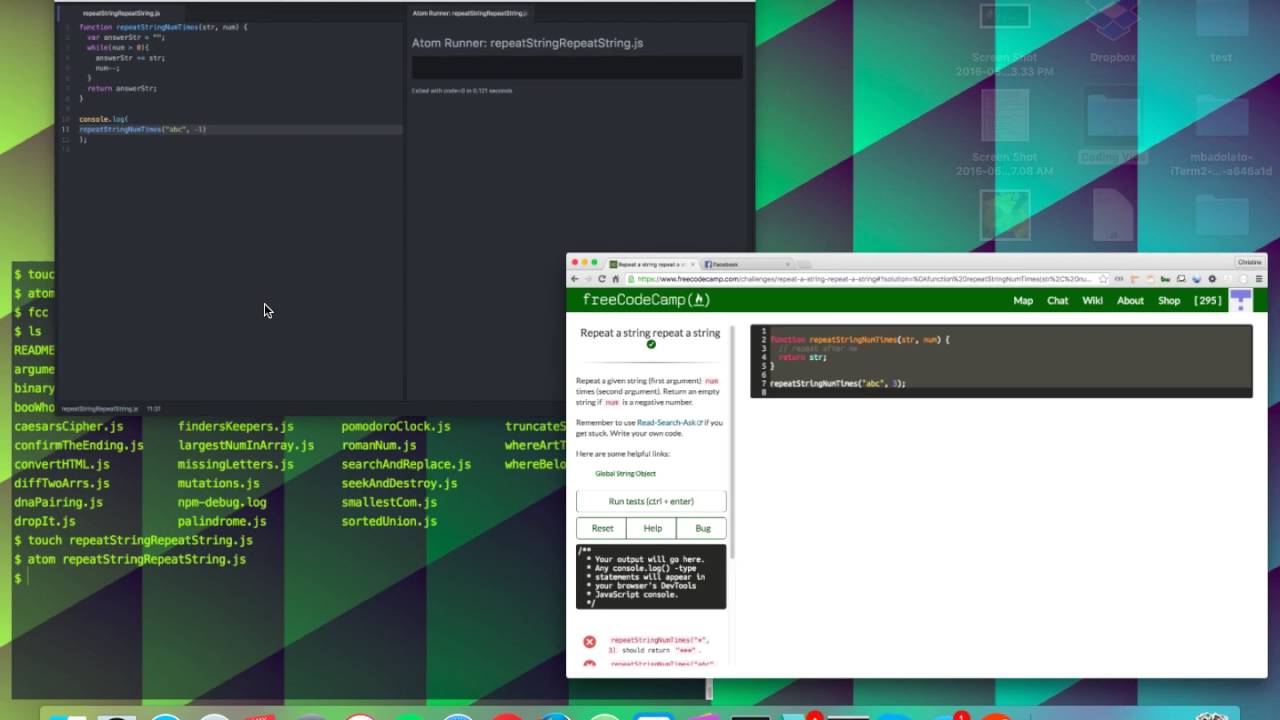1280x720 pixels.
Task: Click the browser home icon
Action: [x=616, y=279]
